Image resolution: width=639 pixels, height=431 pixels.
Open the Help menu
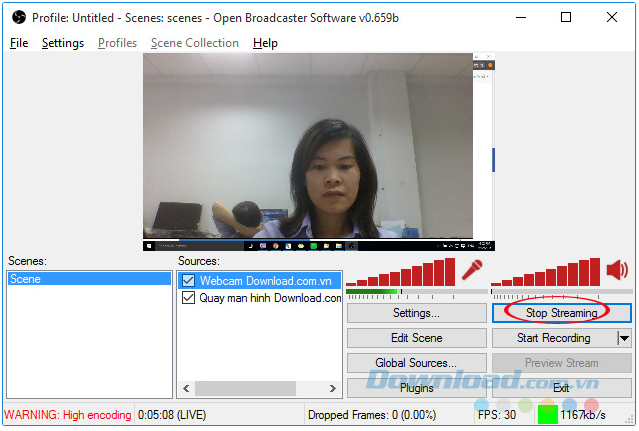pyautogui.click(x=265, y=43)
